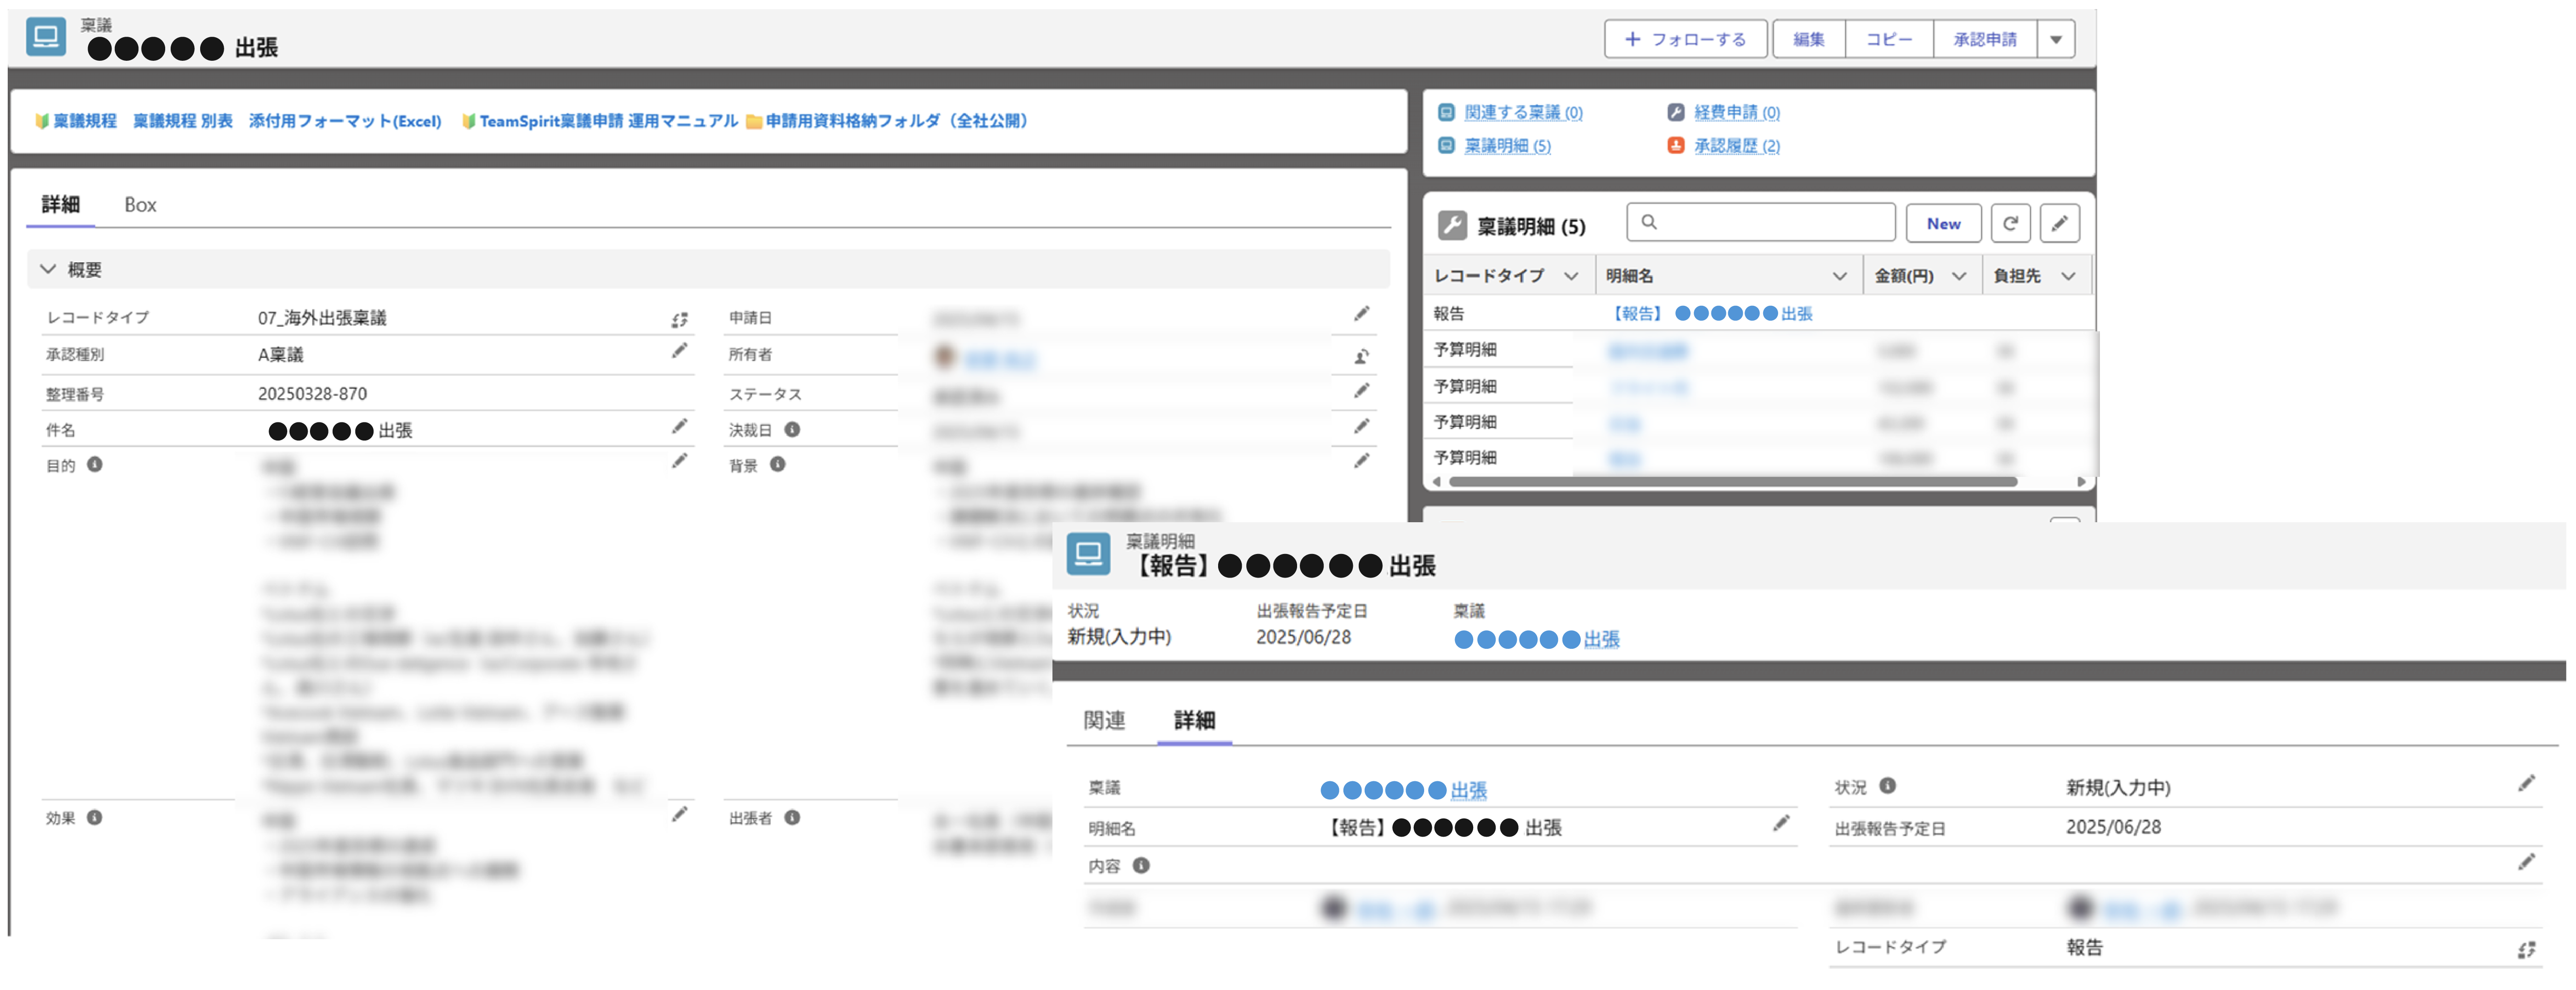The image size is (2576, 990).
Task: Open the dropdown arrow next to 承認申請
Action: (x=2056, y=40)
